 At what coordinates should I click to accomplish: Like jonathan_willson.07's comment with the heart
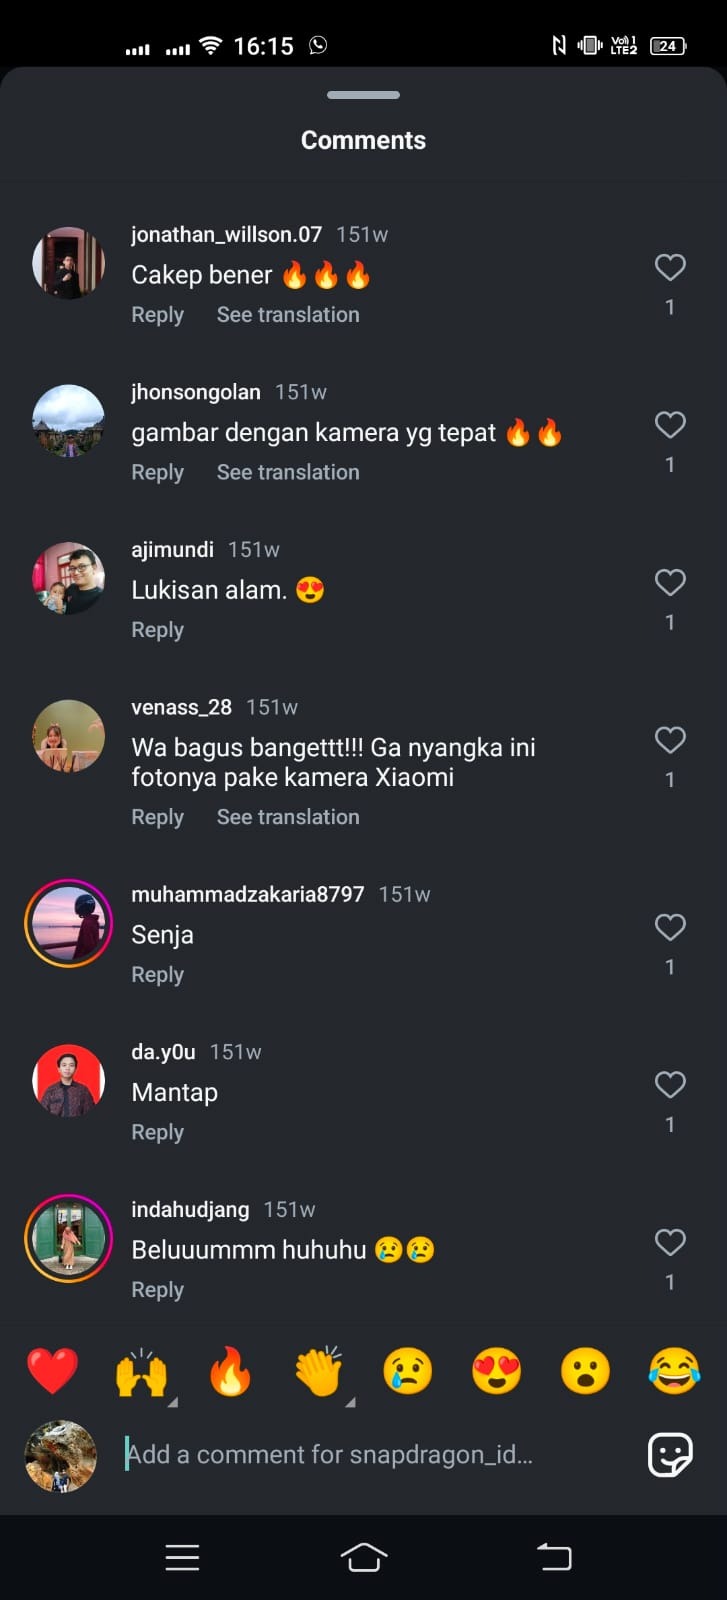click(670, 267)
